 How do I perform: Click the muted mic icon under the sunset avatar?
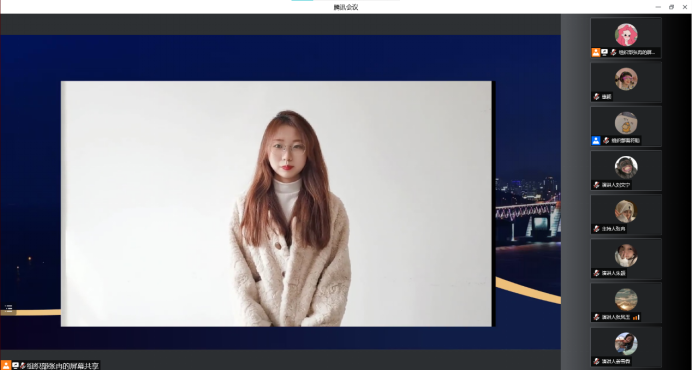click(597, 317)
